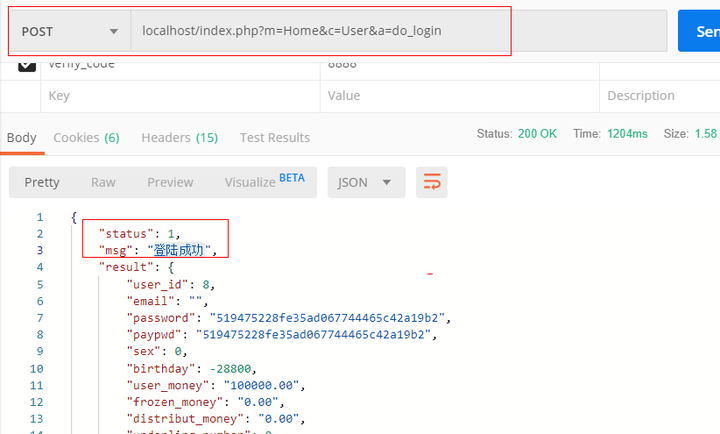Click the "password" hash value
The height and width of the screenshot is (434, 720).
point(327,318)
